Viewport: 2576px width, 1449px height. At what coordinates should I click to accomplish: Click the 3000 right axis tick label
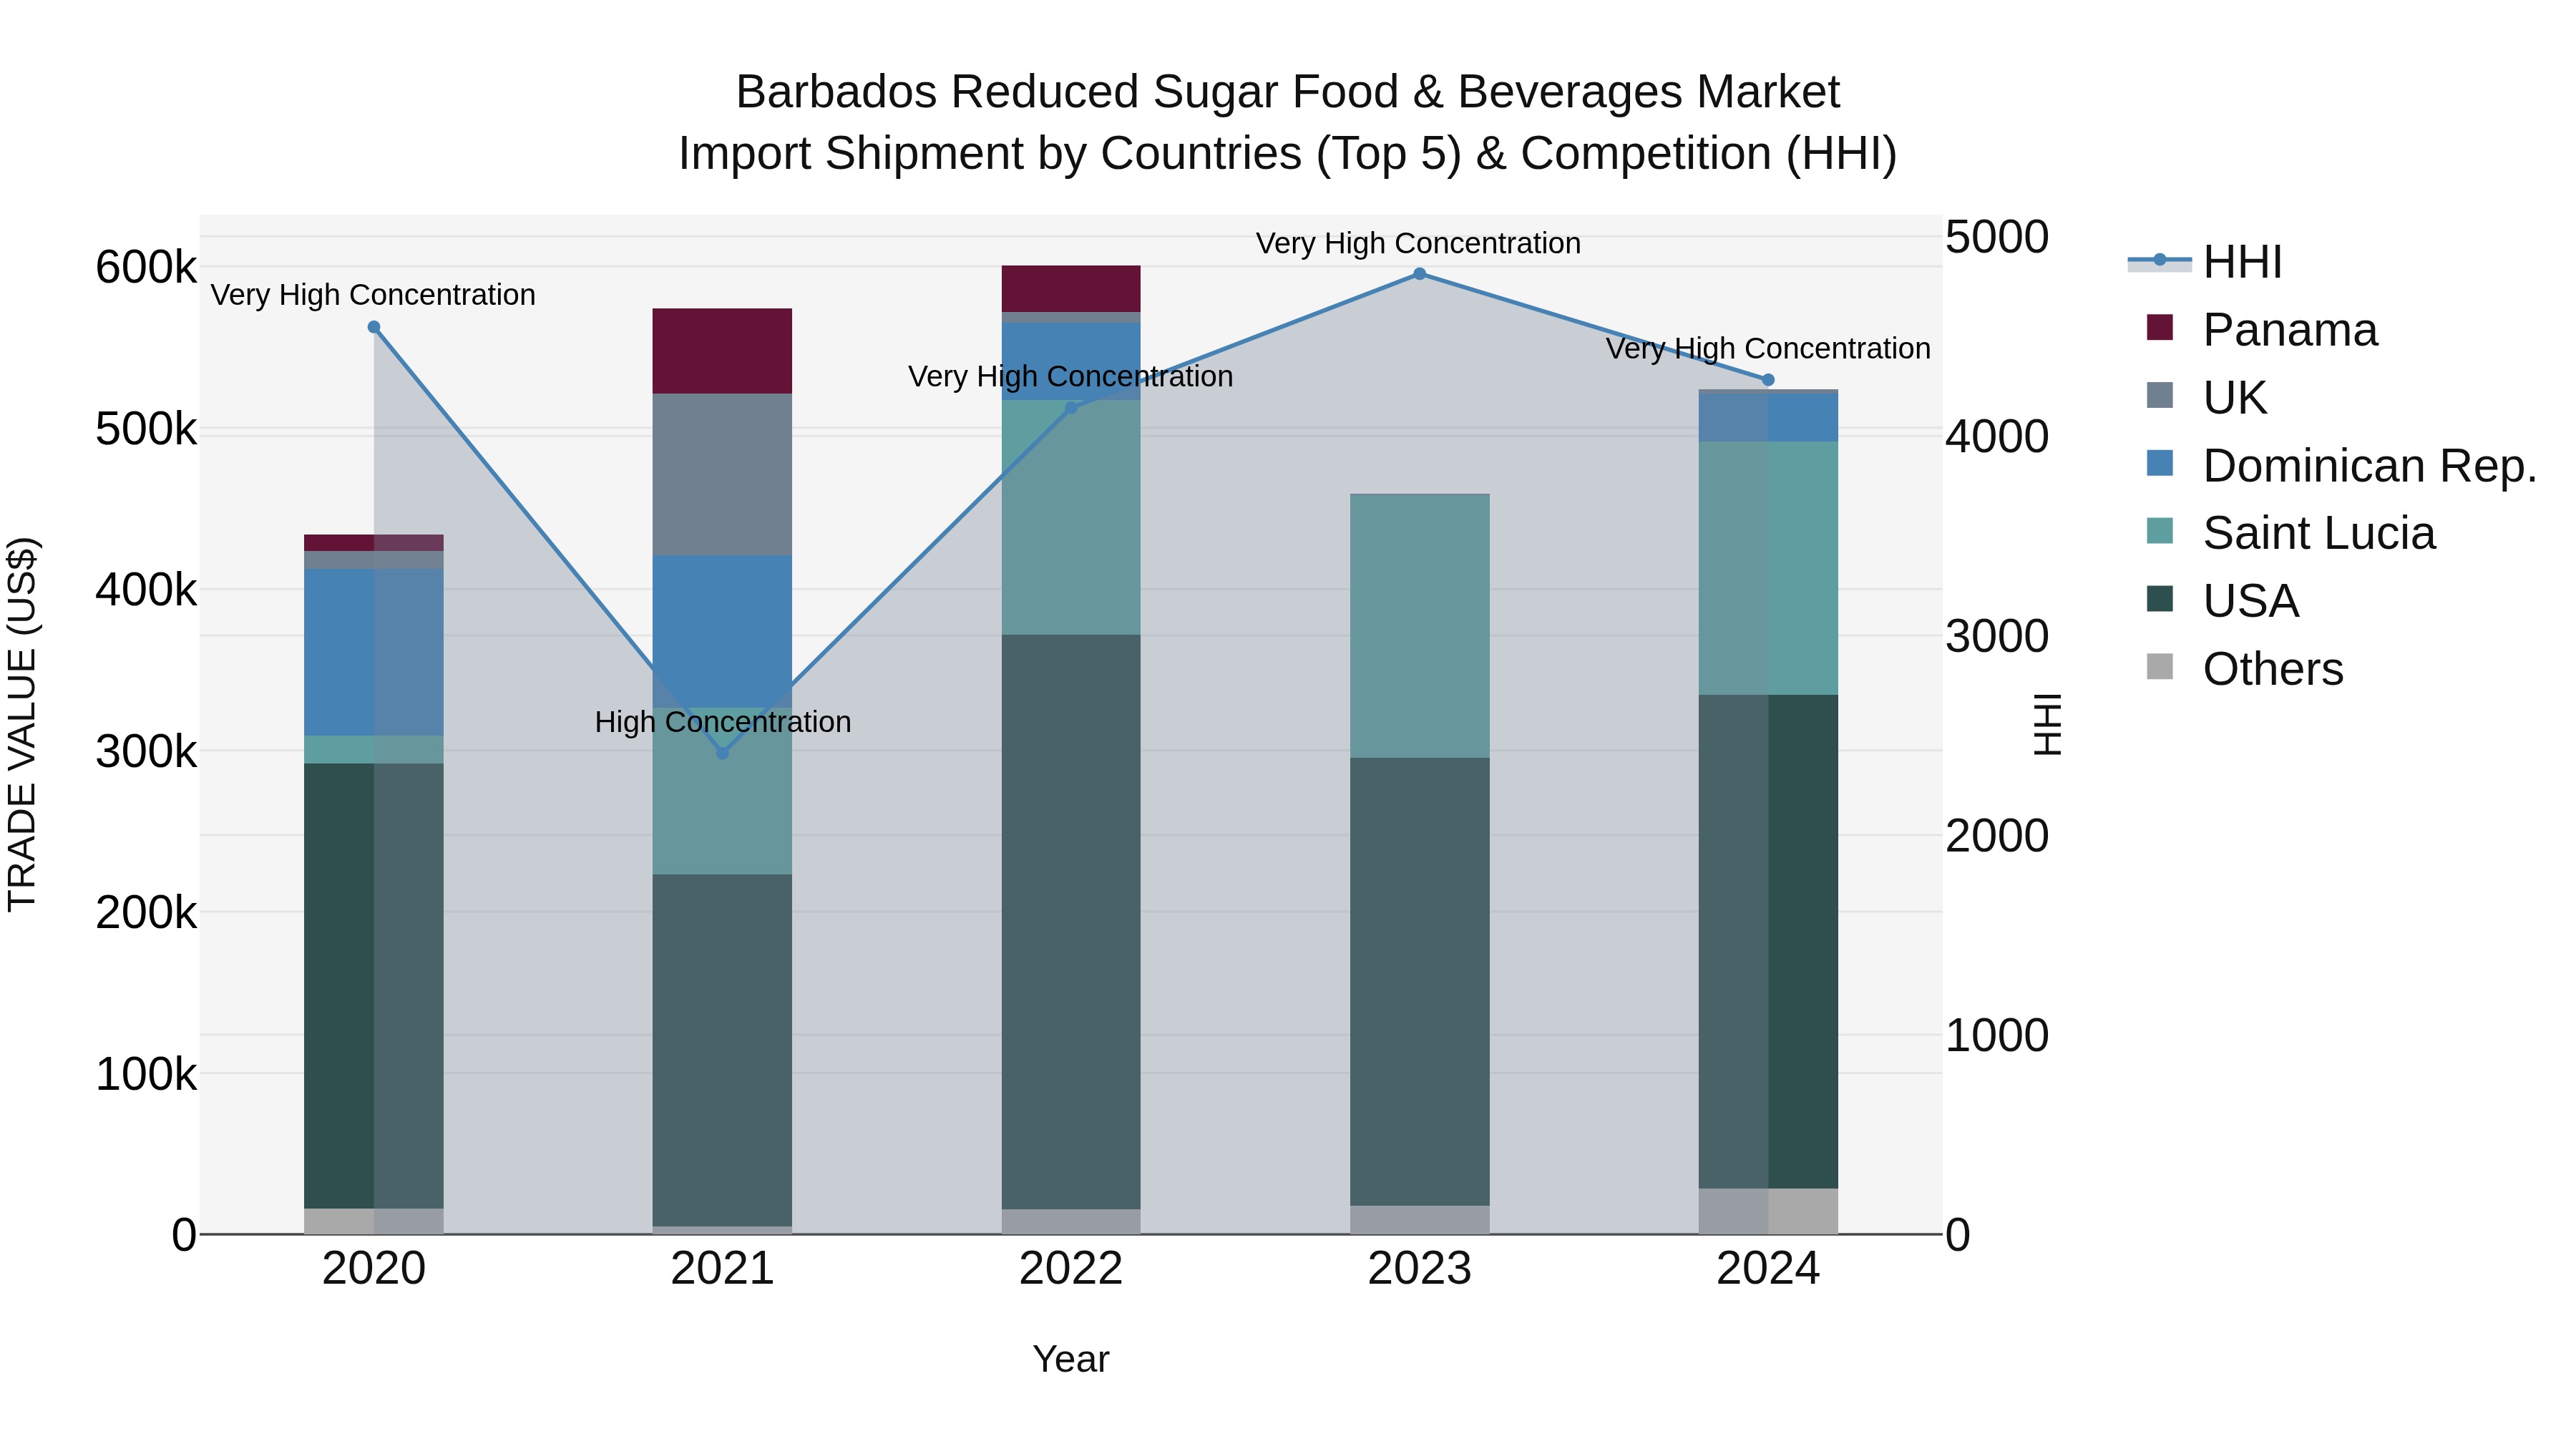tap(1997, 636)
